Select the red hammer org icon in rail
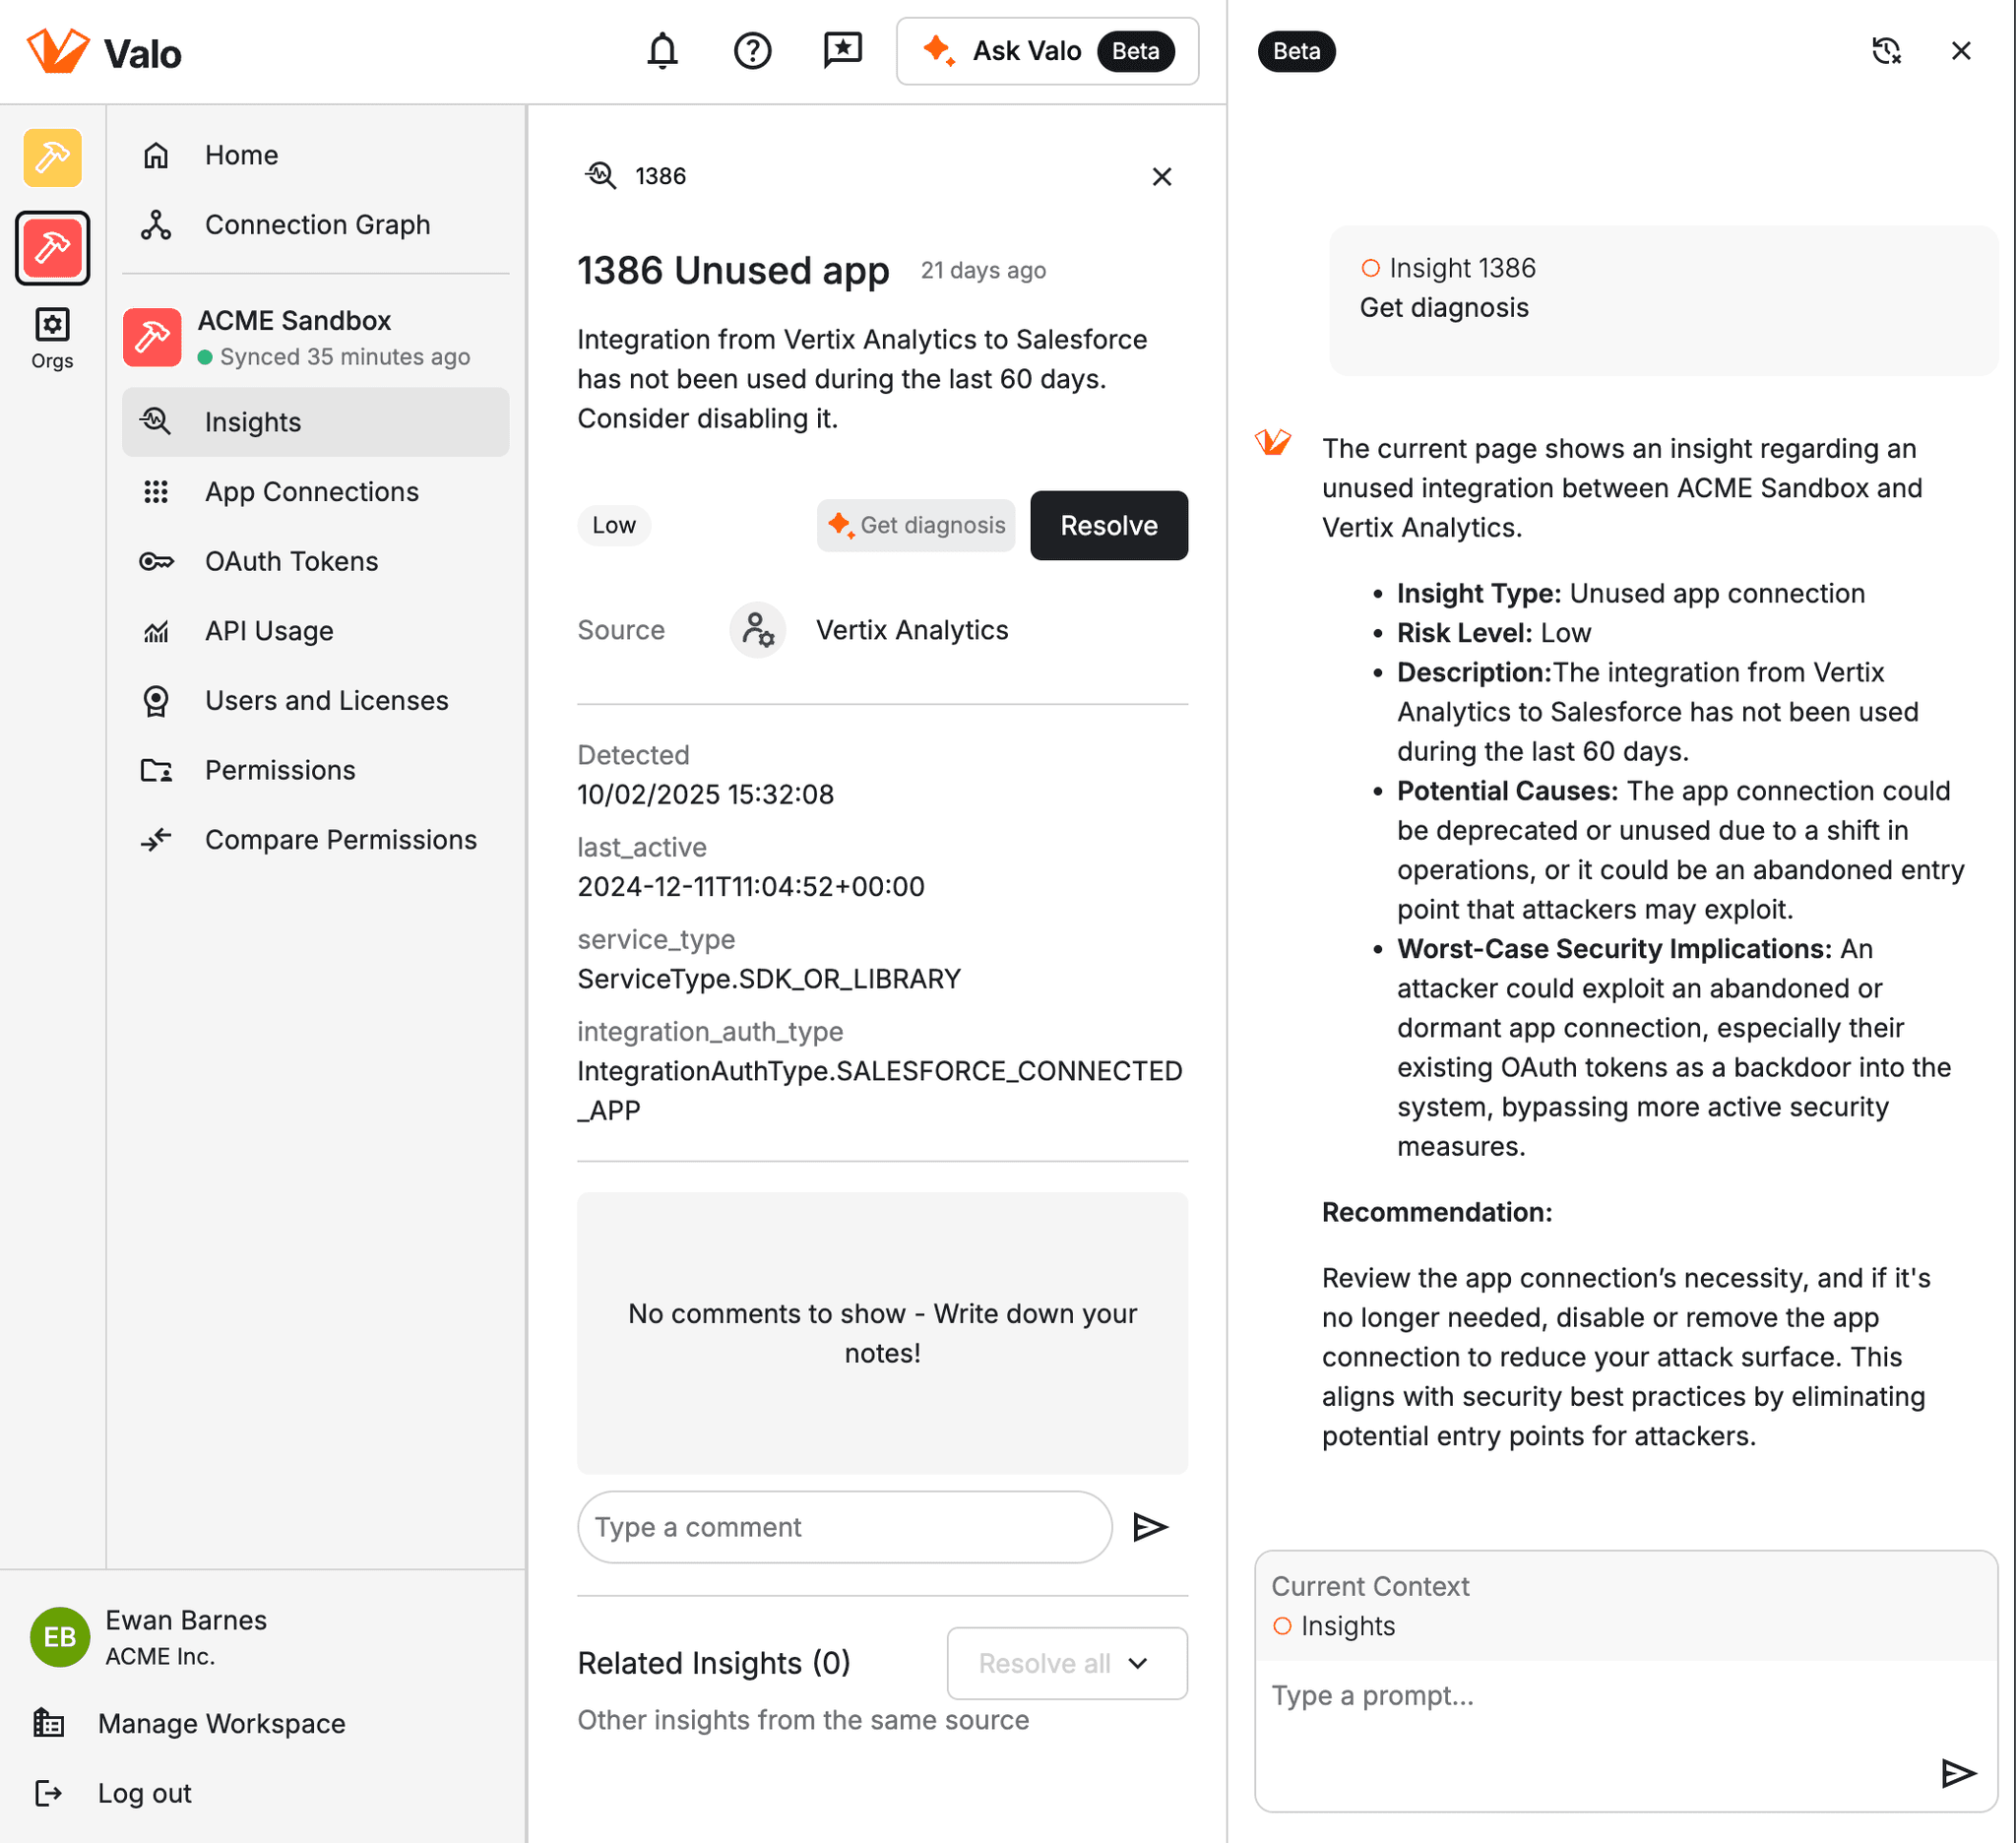 tap(52, 247)
